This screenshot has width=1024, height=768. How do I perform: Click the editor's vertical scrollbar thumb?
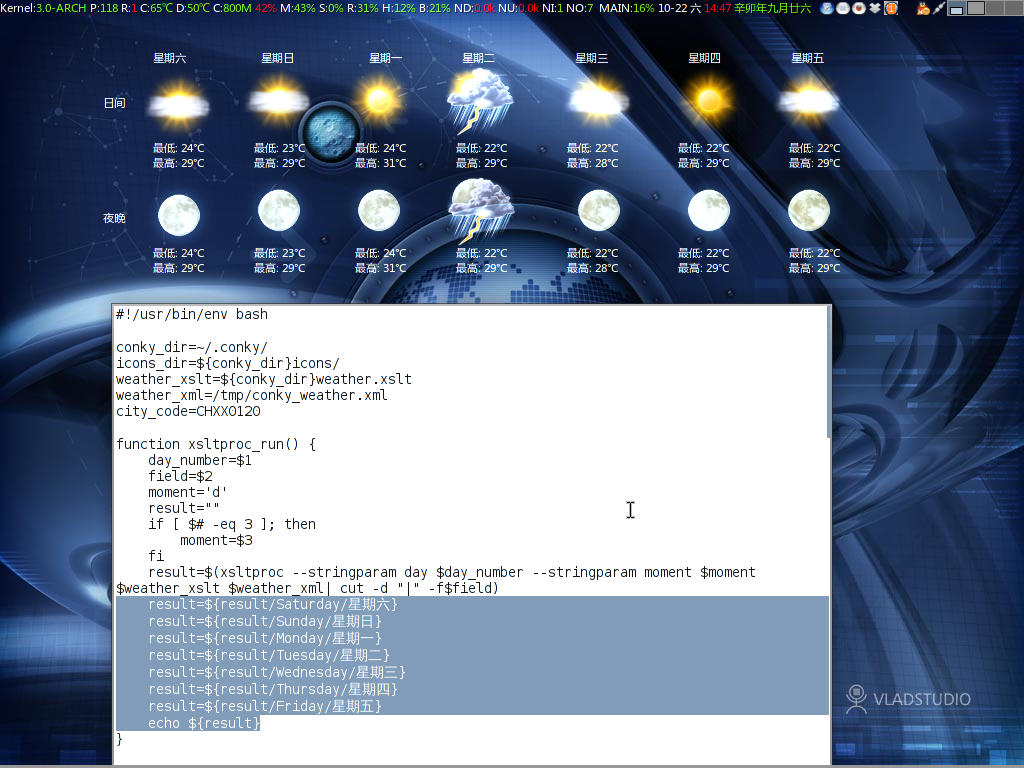(829, 372)
